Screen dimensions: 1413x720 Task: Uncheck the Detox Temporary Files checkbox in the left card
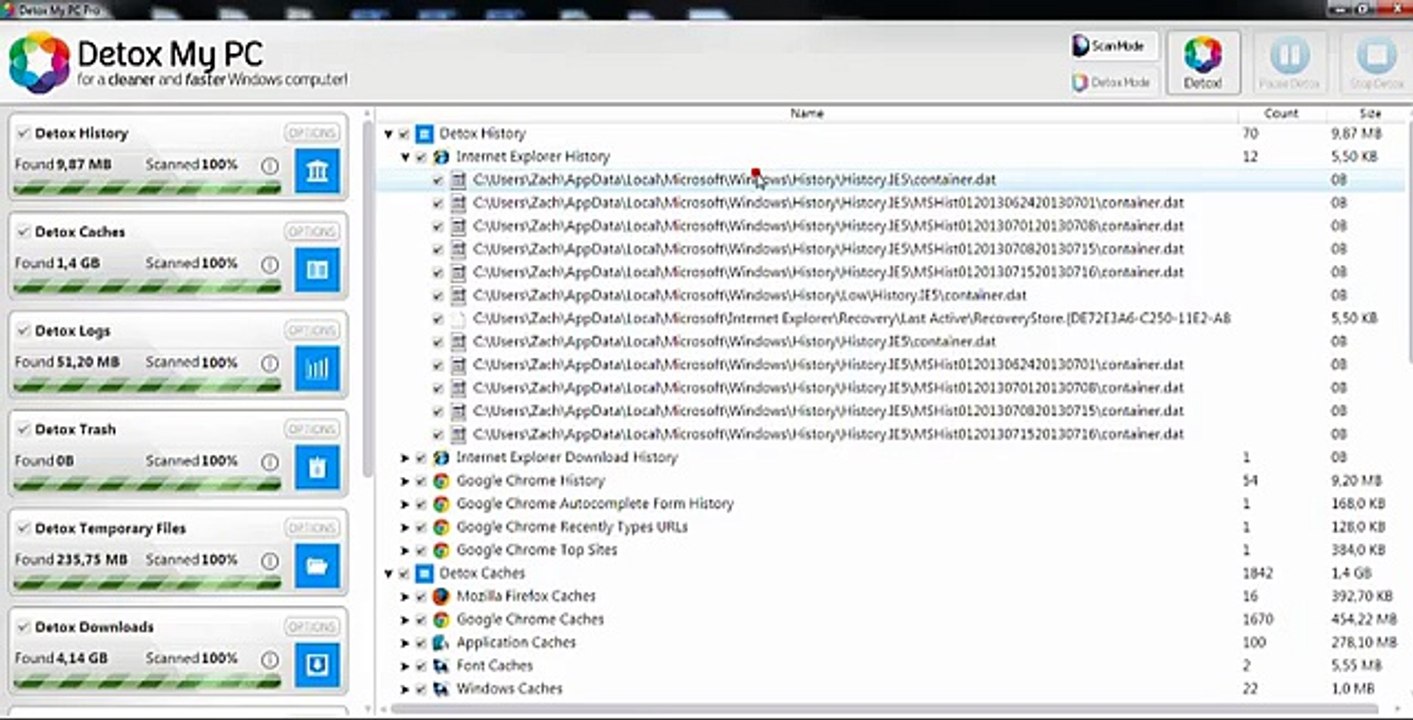(x=23, y=528)
